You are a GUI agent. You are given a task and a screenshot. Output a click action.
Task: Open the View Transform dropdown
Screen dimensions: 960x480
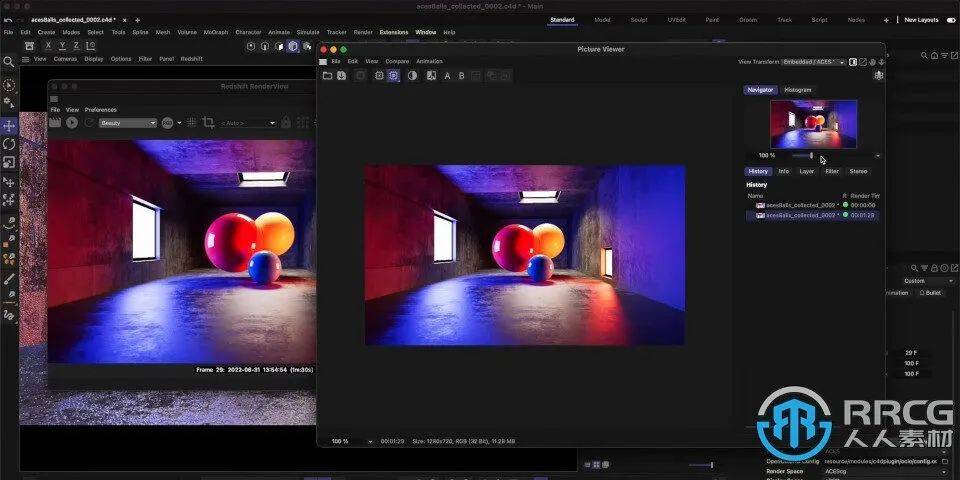coord(814,62)
